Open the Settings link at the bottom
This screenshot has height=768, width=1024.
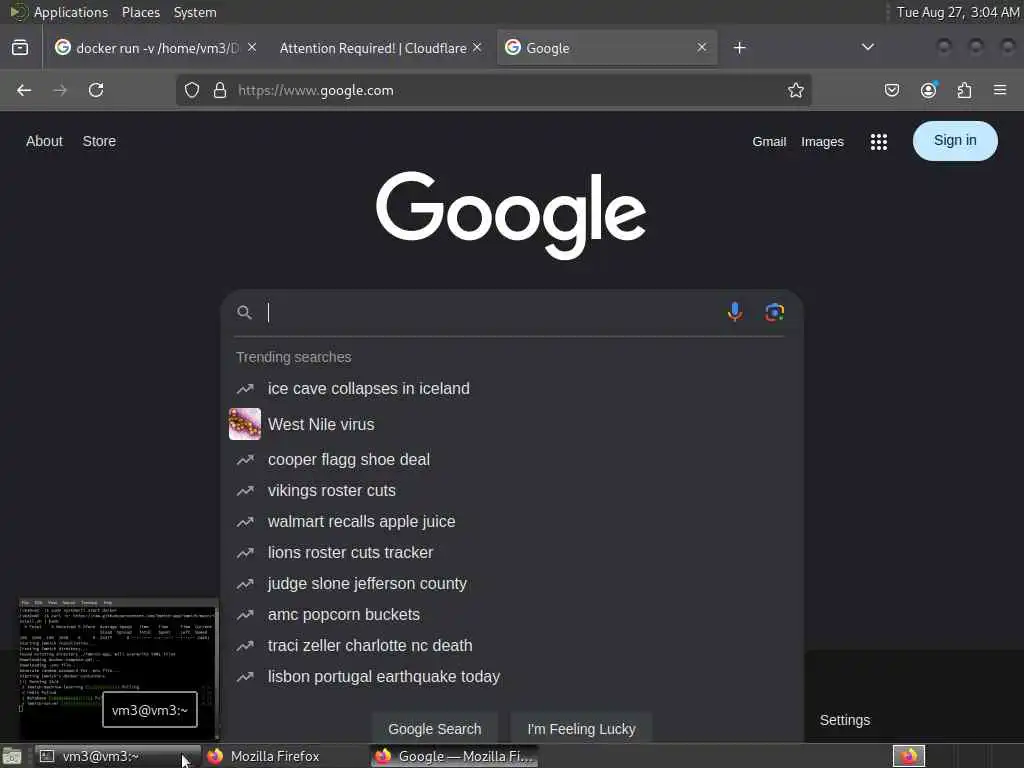tap(844, 720)
